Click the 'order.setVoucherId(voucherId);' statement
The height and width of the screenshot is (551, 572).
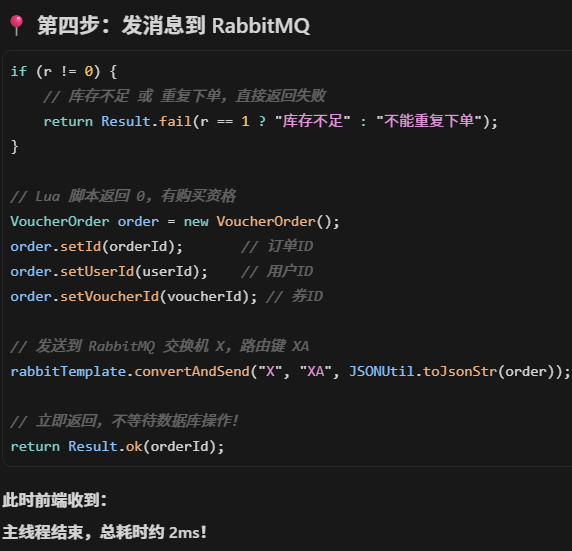(x=134, y=296)
